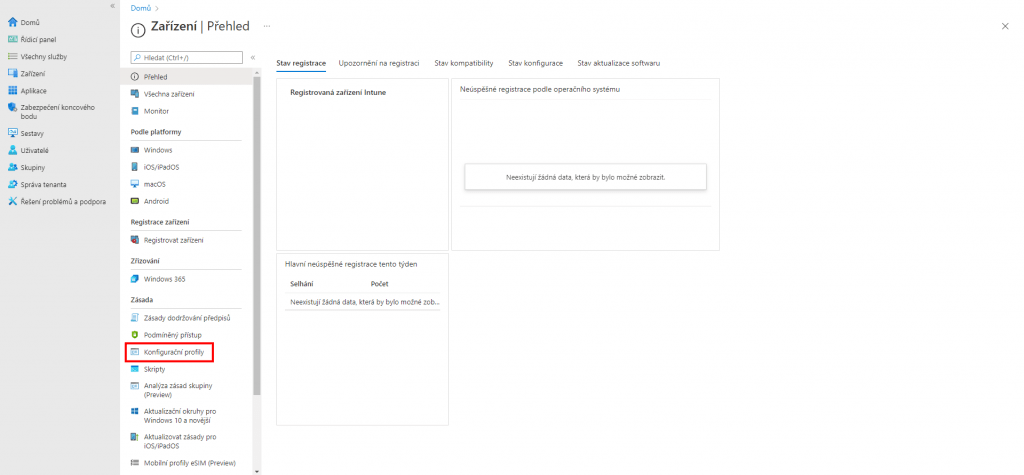Click the Skupiny group icon
The width and height of the screenshot is (1024, 475).
click(13, 167)
